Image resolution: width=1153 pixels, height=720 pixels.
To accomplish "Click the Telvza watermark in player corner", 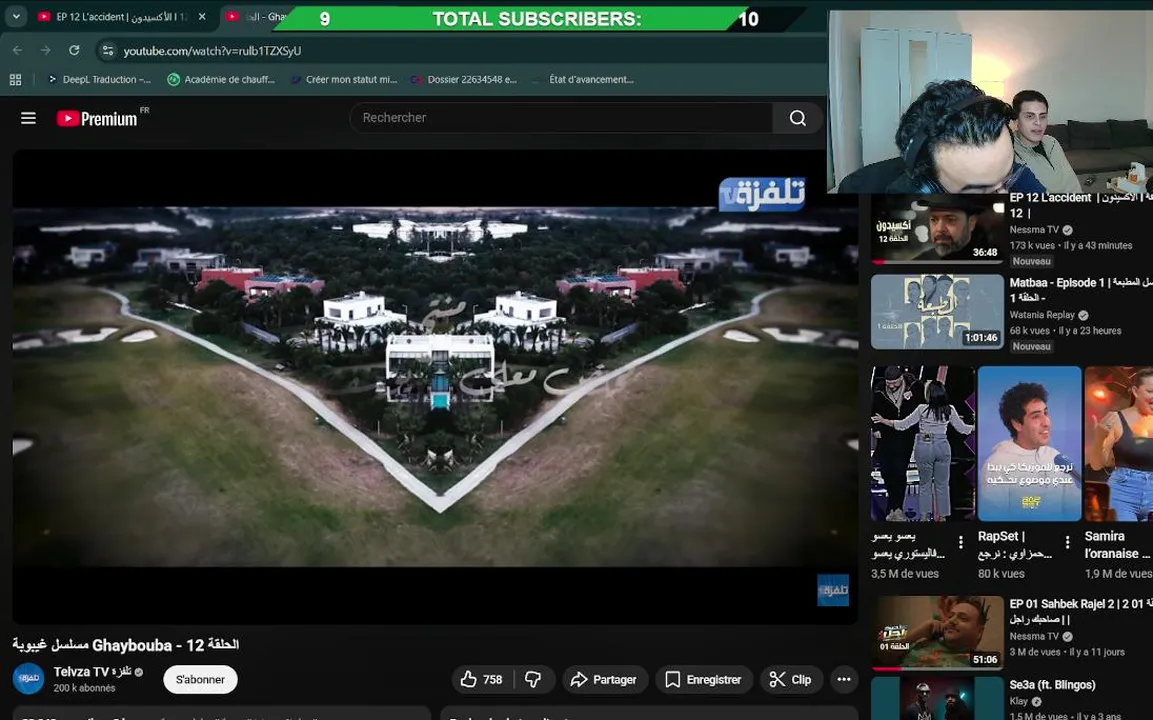I will point(833,590).
